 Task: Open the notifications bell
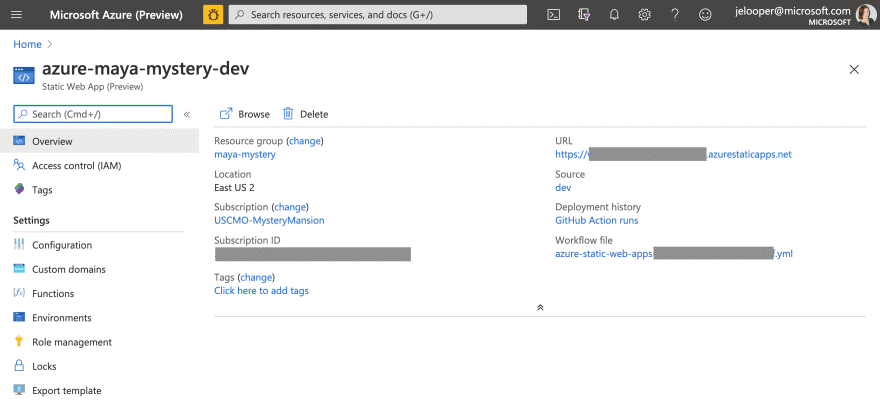click(x=614, y=14)
